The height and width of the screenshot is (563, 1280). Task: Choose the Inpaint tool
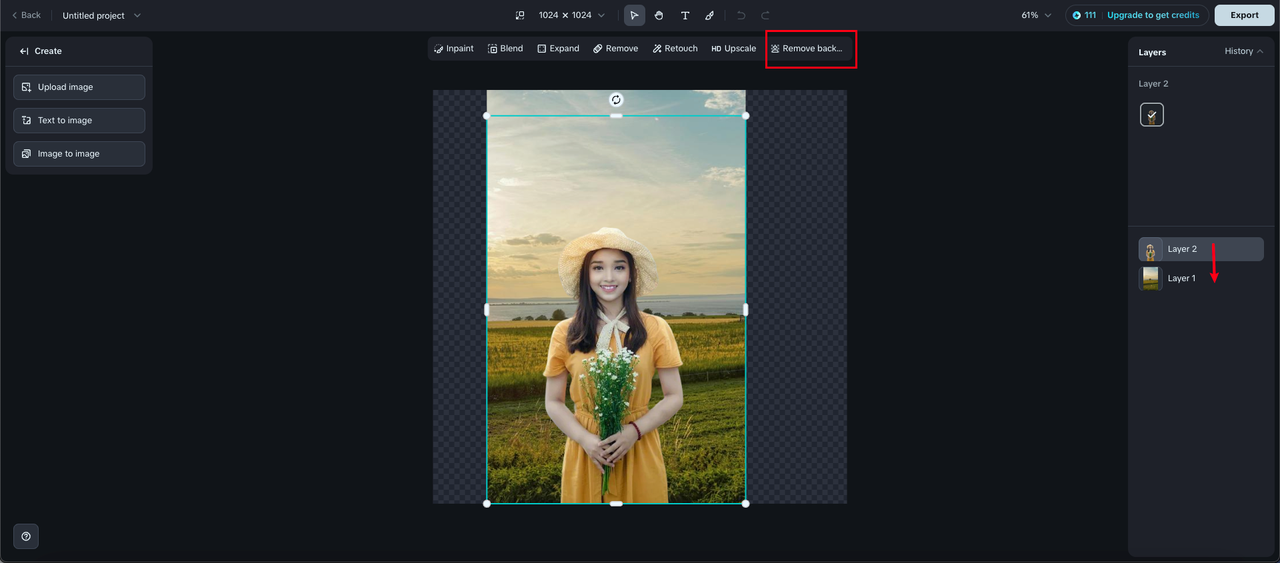pyautogui.click(x=454, y=48)
